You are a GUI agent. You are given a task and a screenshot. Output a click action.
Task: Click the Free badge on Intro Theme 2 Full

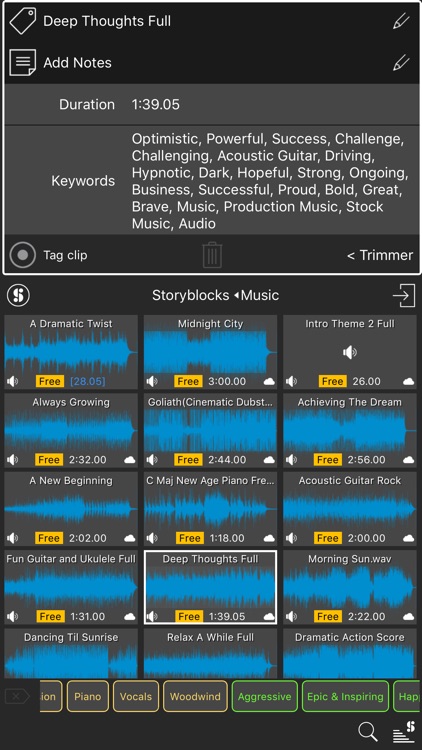[332, 381]
